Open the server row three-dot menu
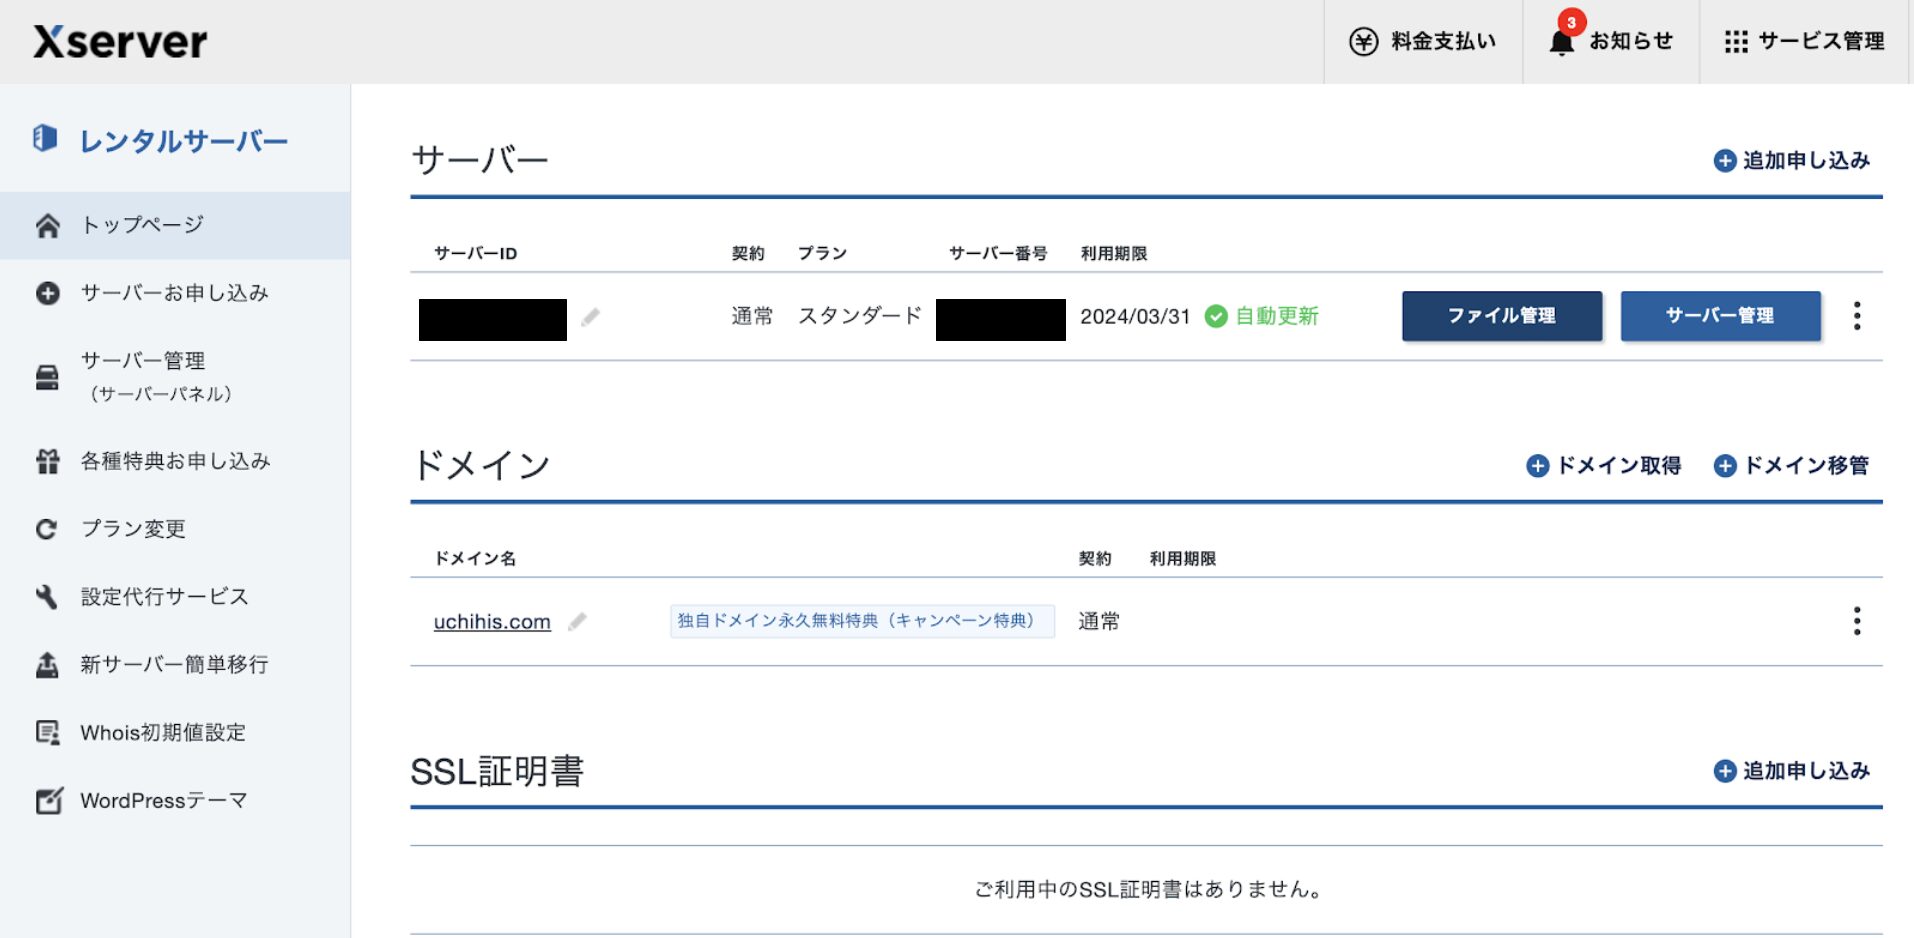This screenshot has width=1914, height=938. point(1856,316)
